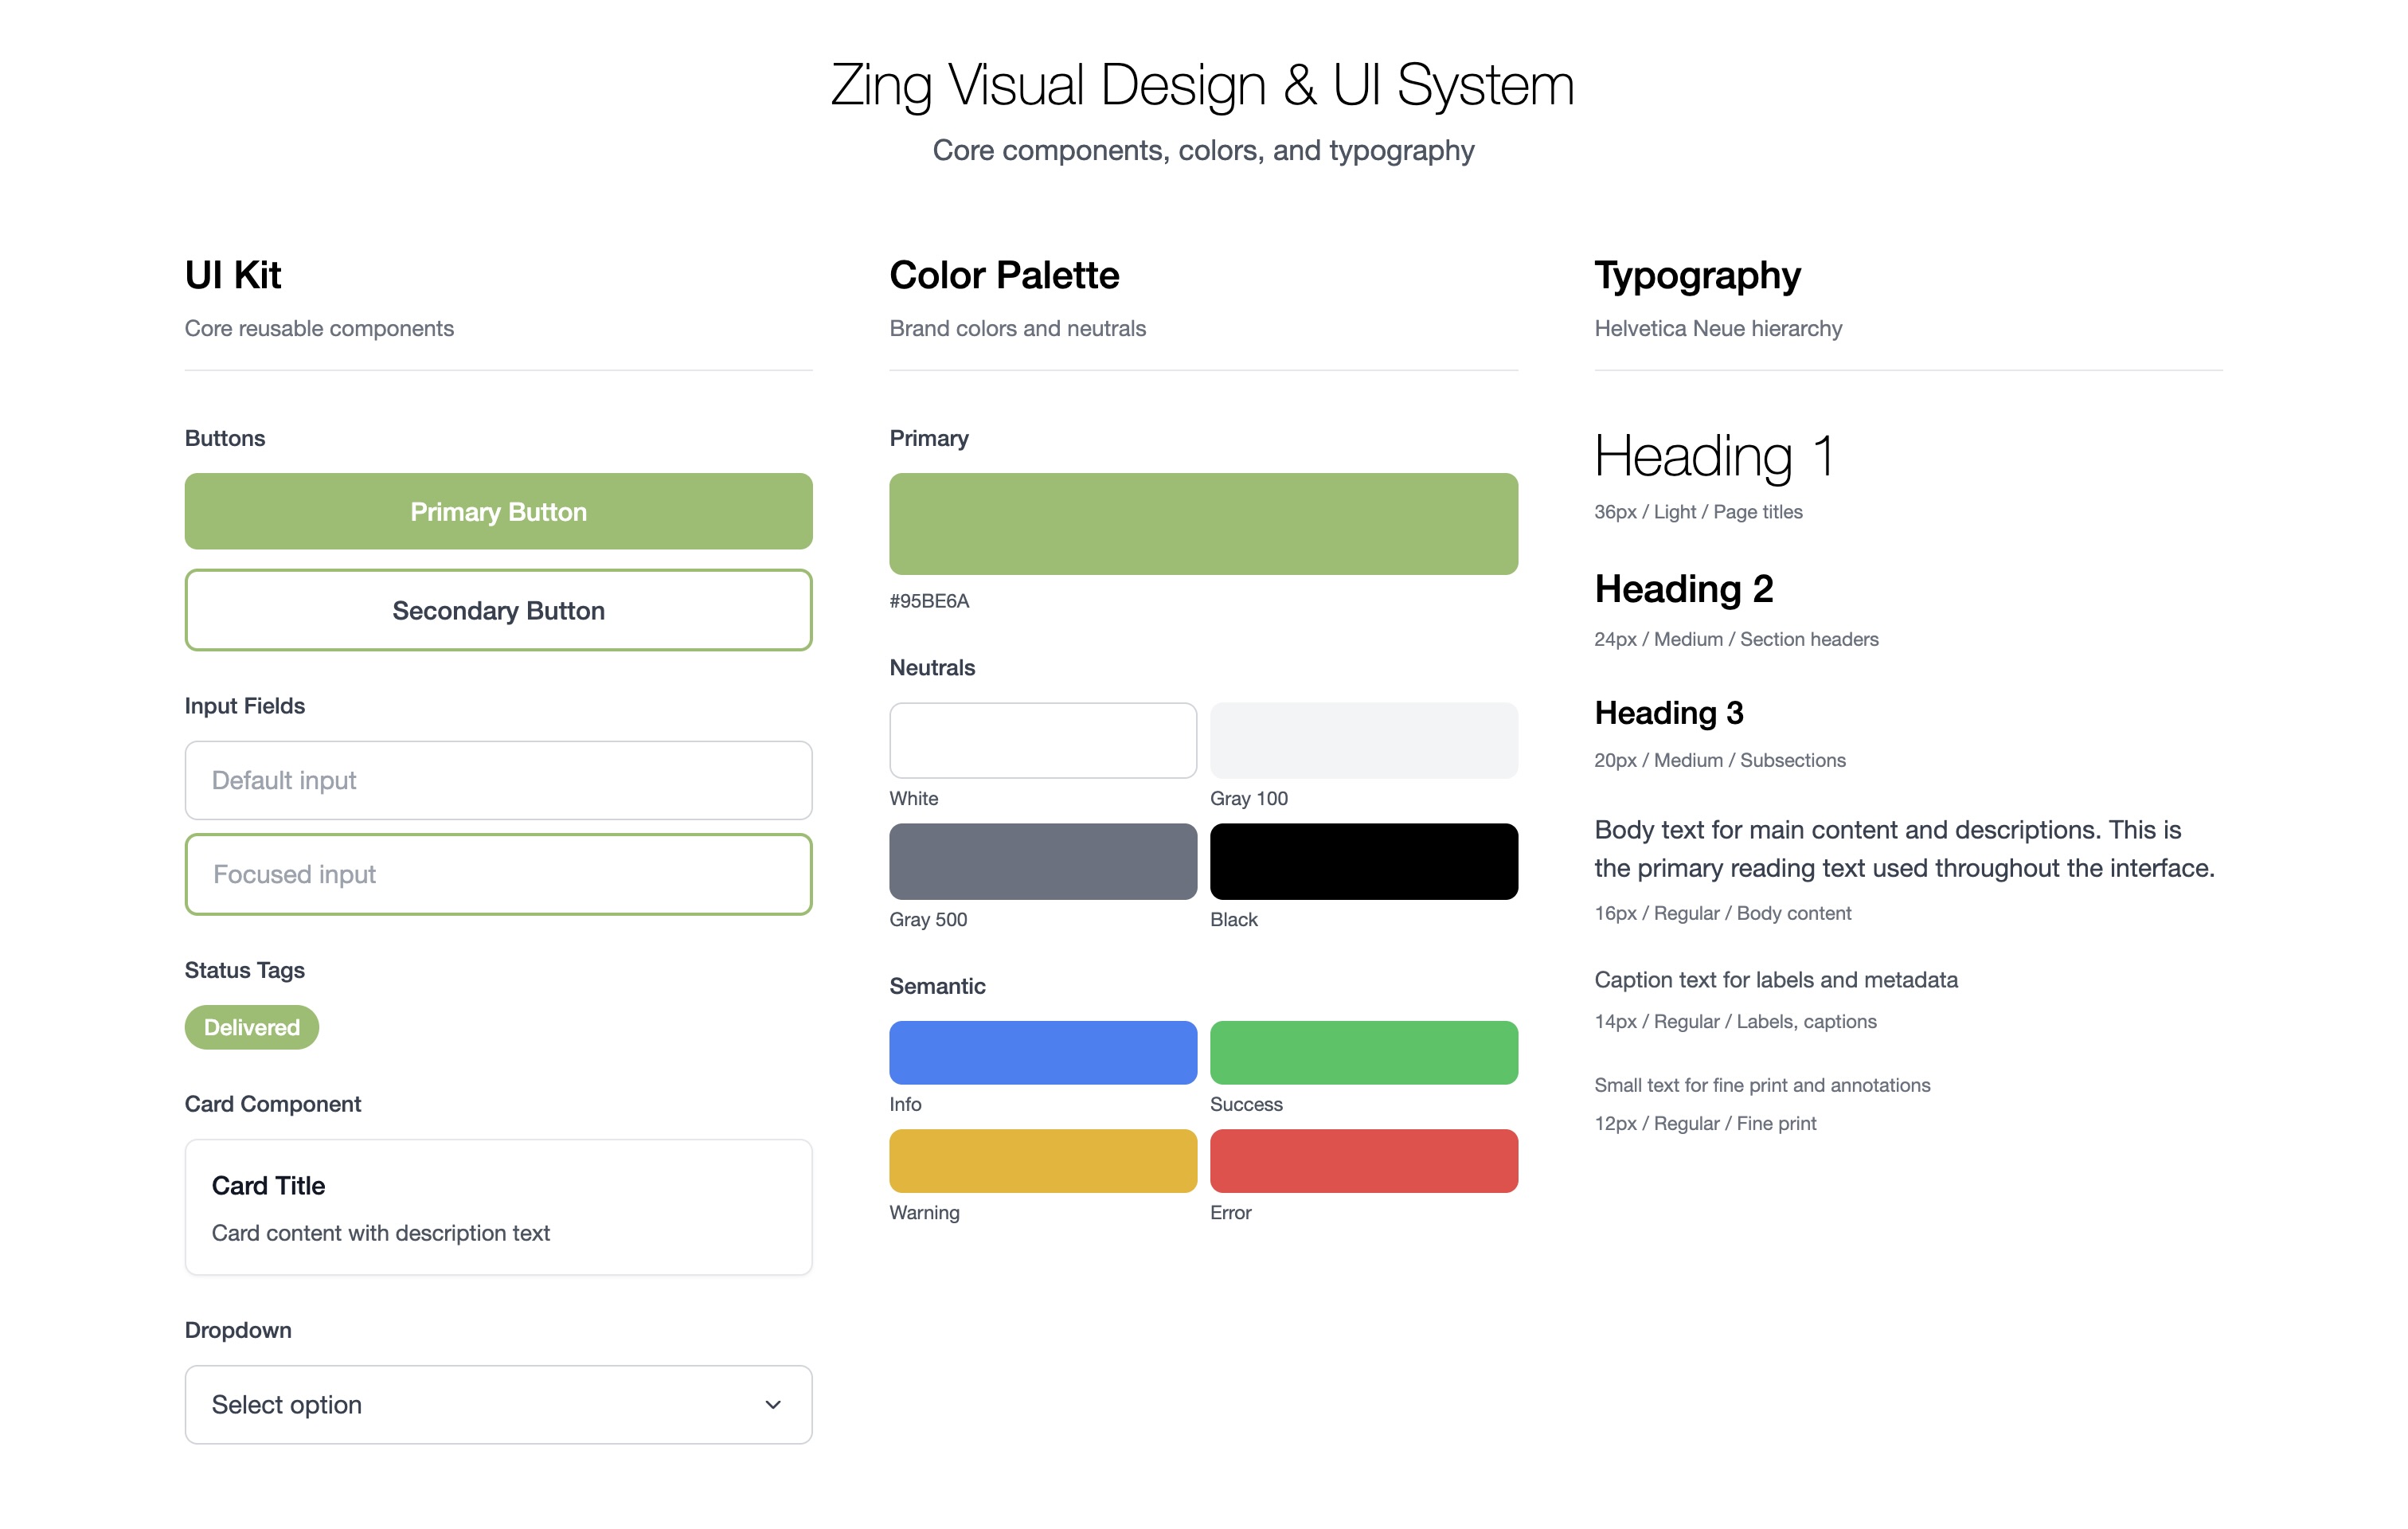Select the Delivered status tag
Viewport: 2408px width, 1529px height.
coord(252,1027)
